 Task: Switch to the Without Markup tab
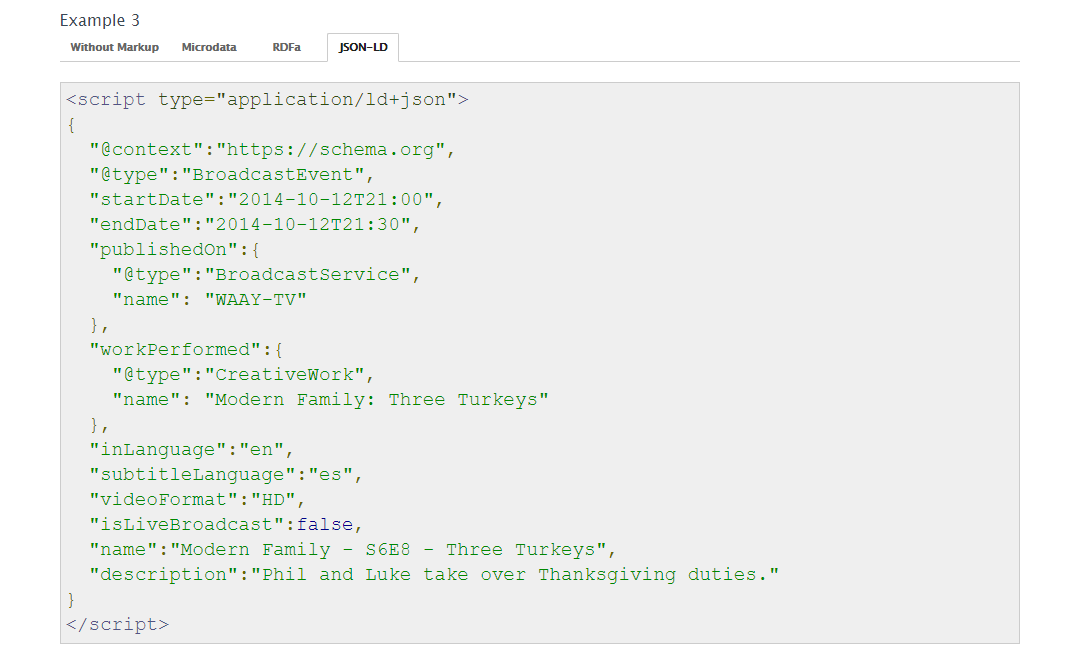[x=114, y=47]
